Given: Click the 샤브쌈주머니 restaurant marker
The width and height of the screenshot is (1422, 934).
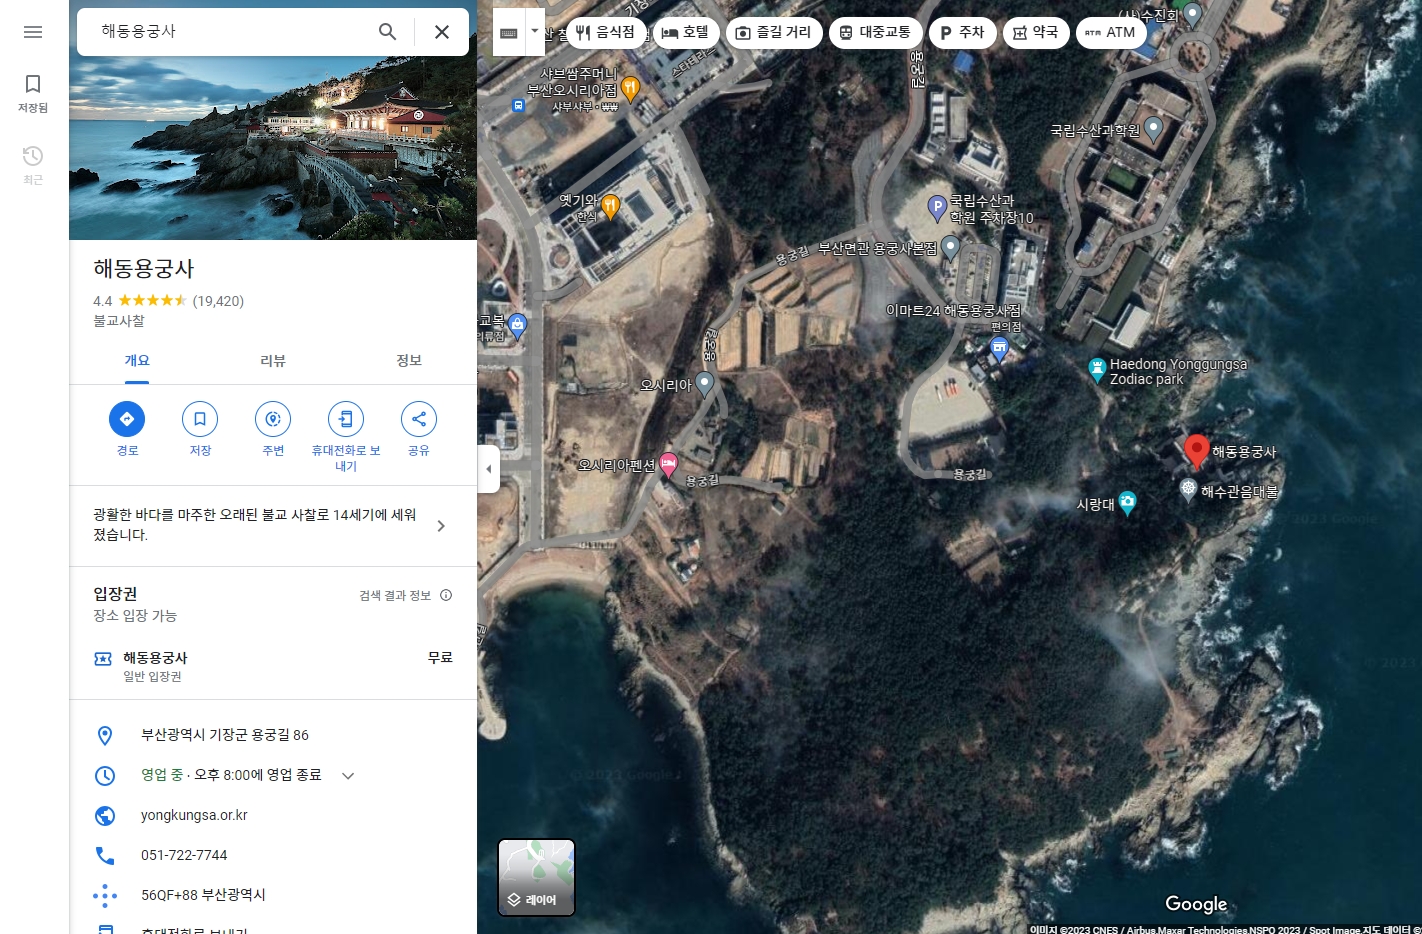Looking at the screenshot, I should coord(630,88).
